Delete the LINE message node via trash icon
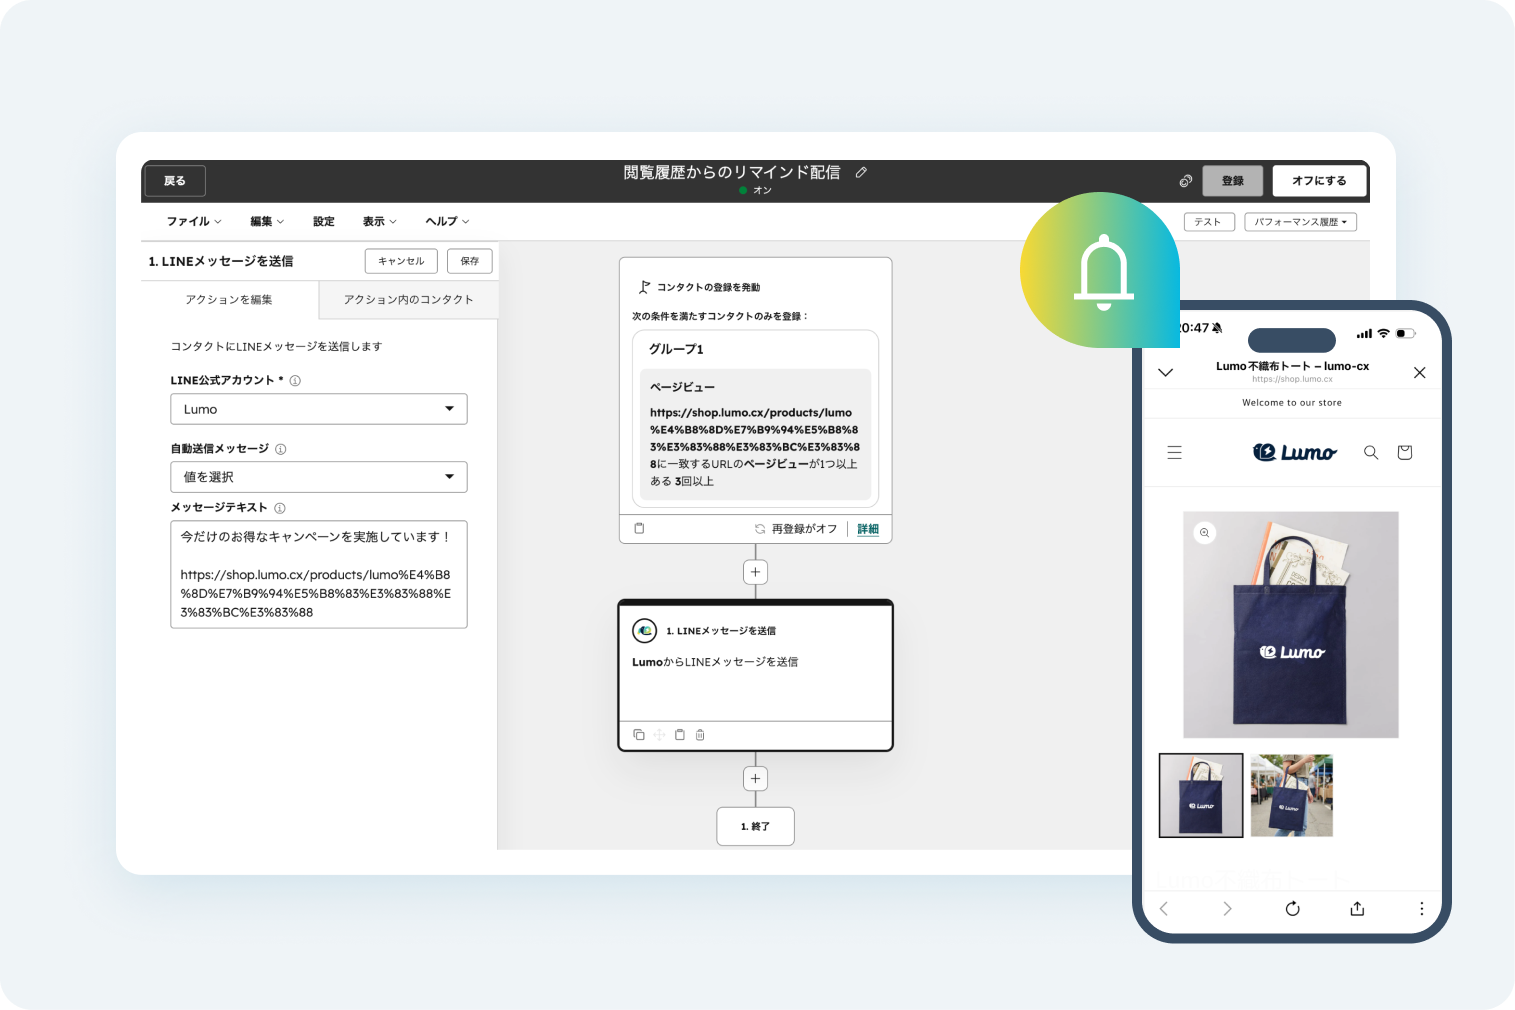The image size is (1515, 1010). (x=700, y=734)
